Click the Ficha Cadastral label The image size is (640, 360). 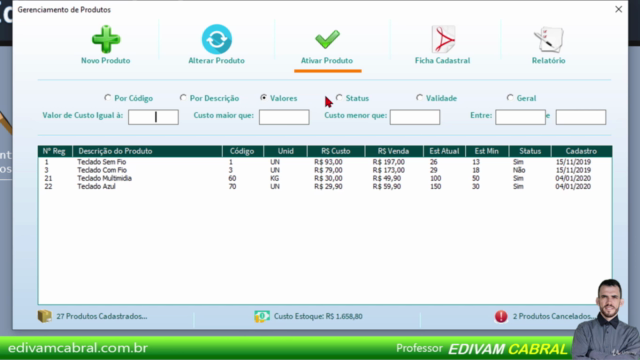coord(442,60)
